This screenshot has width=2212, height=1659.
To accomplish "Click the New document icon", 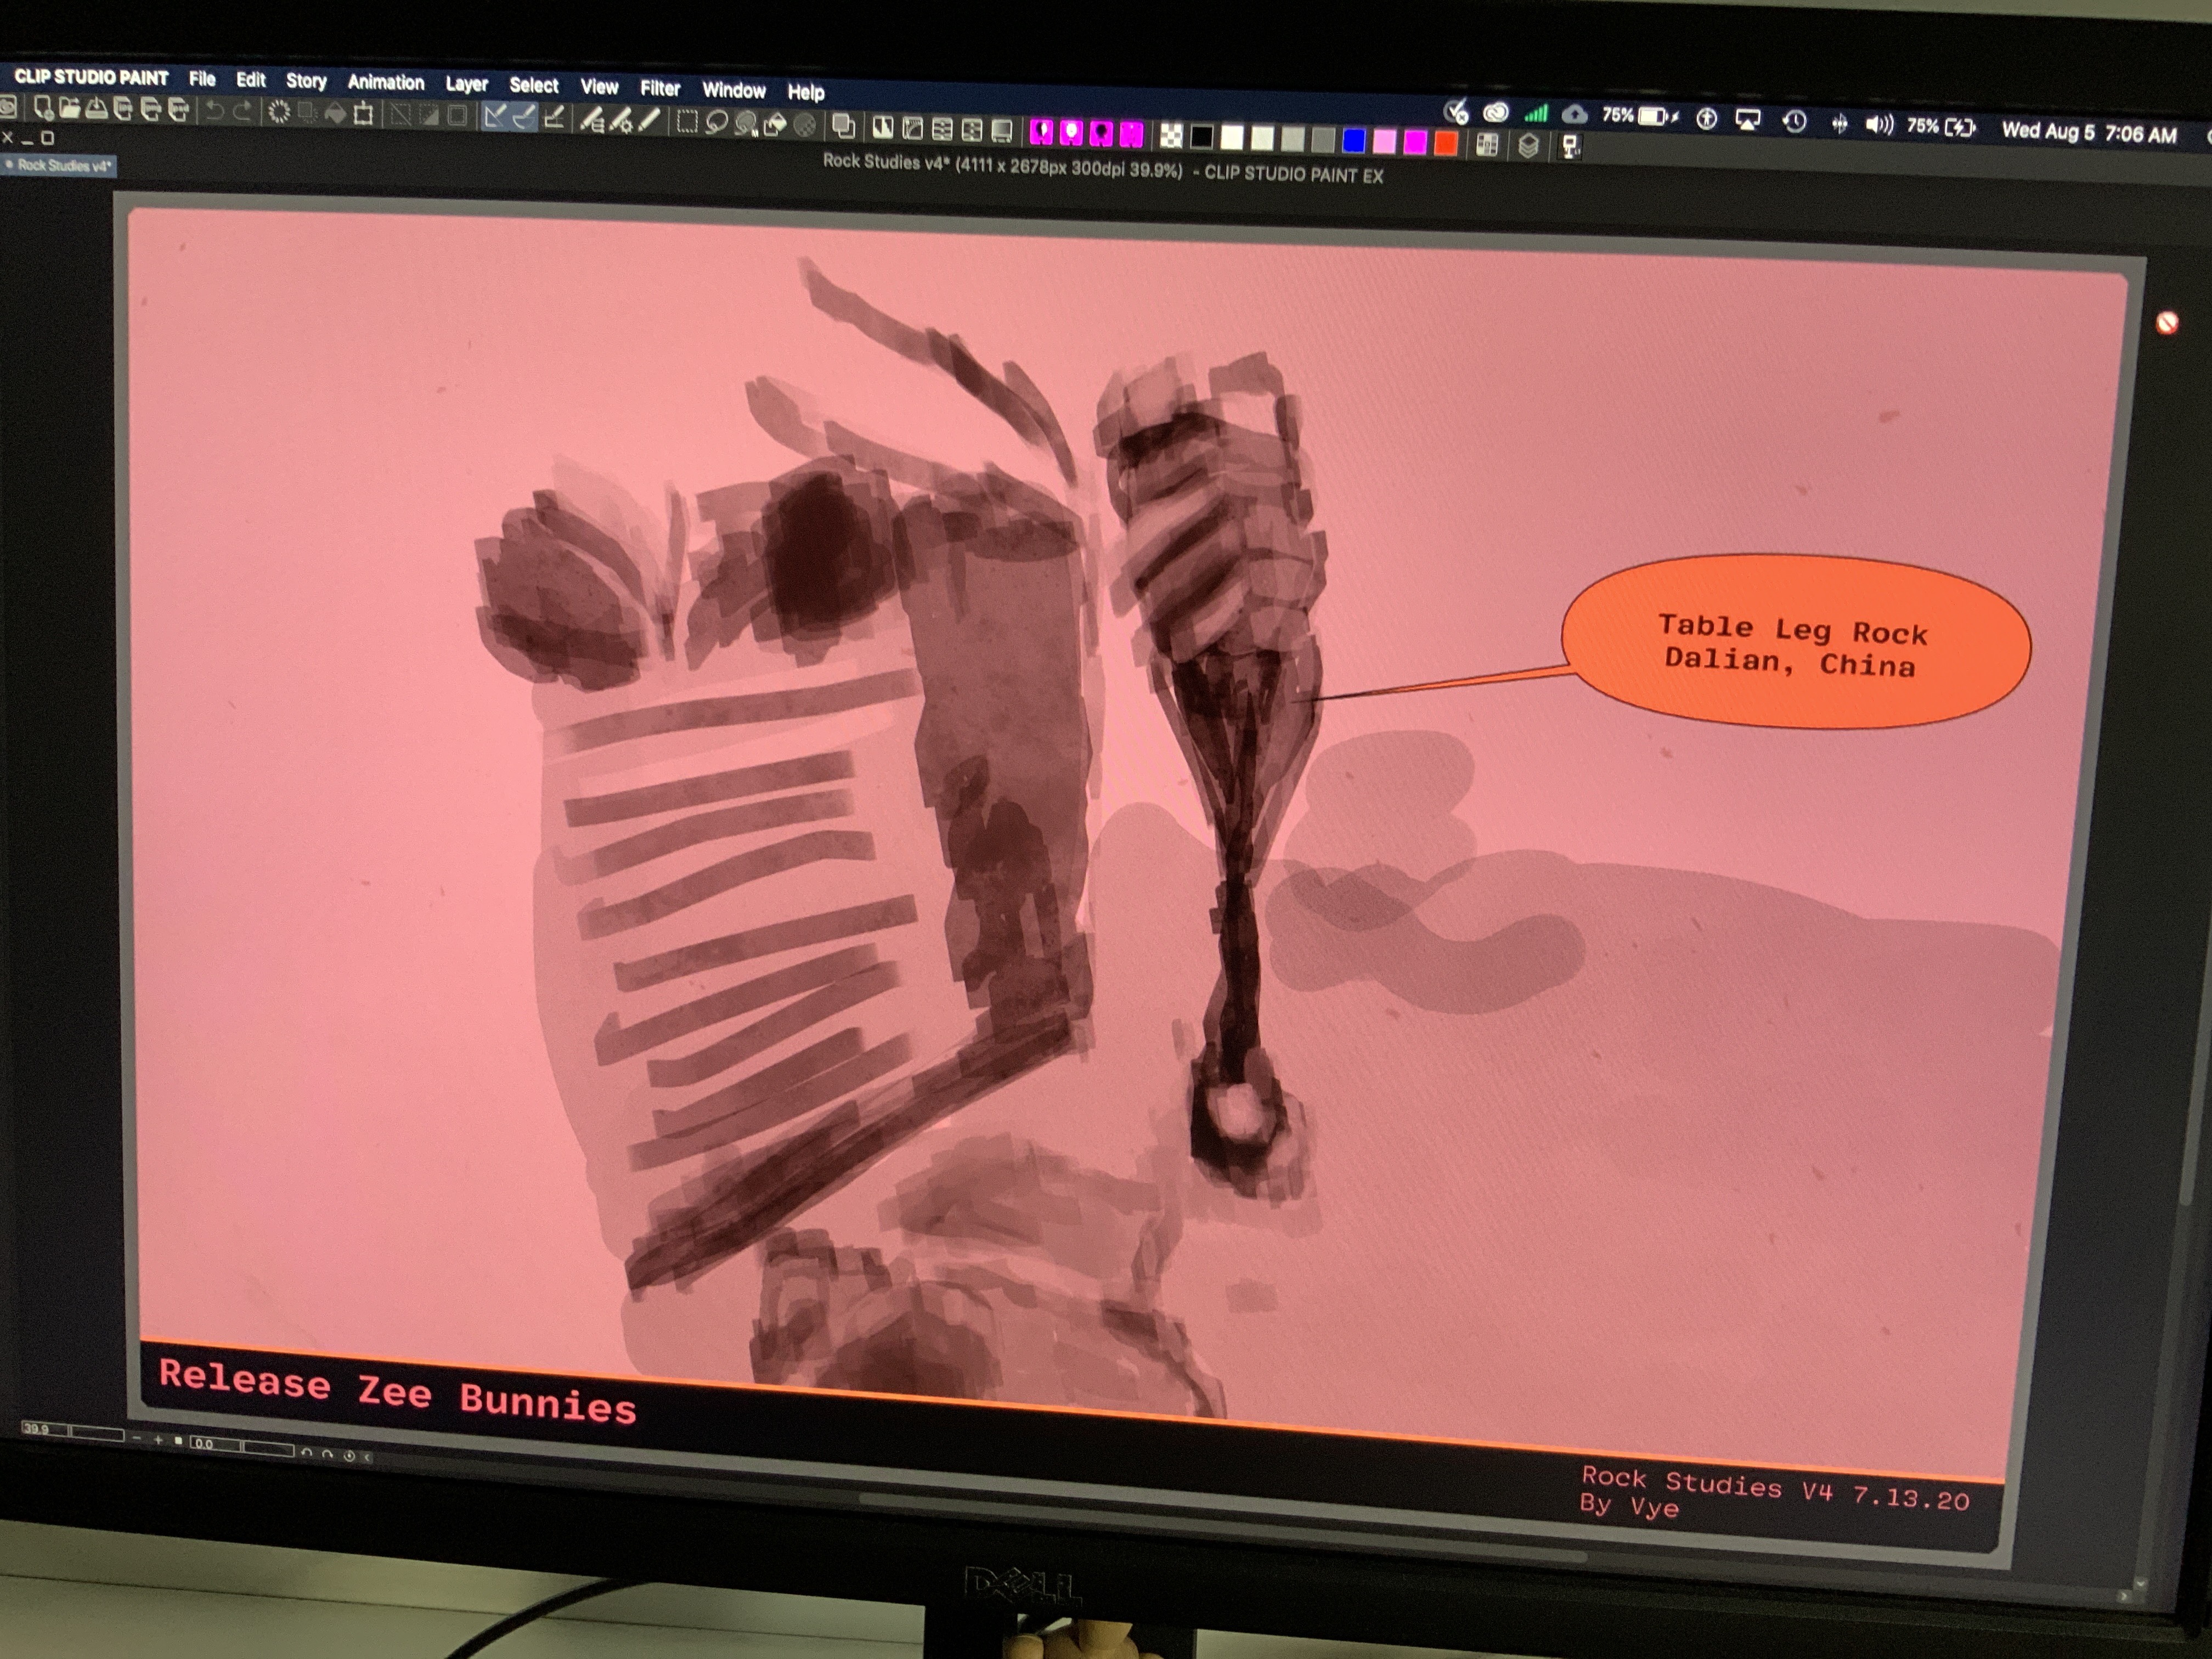I will pos(44,108).
